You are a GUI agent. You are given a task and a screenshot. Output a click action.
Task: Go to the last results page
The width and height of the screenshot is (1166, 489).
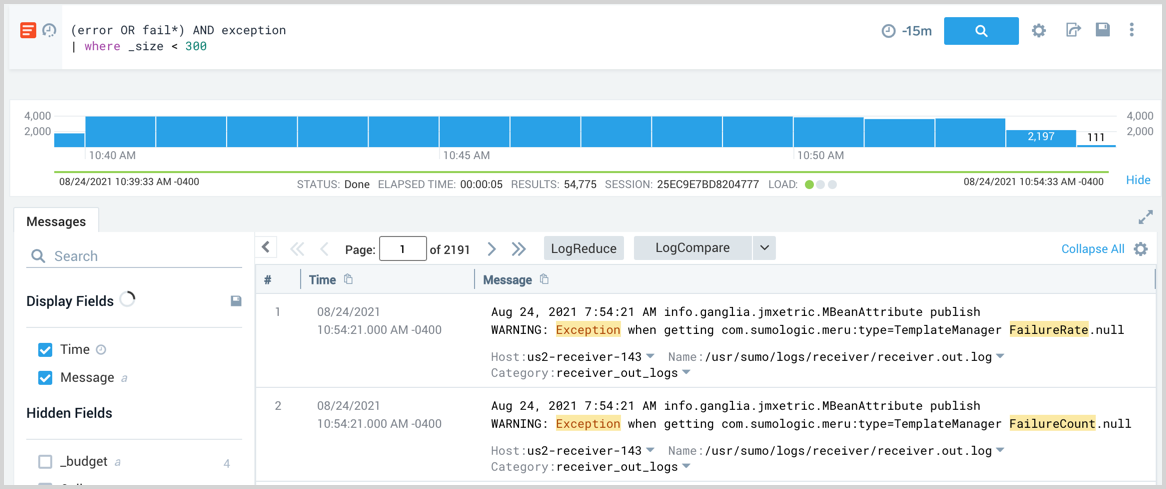[519, 249]
